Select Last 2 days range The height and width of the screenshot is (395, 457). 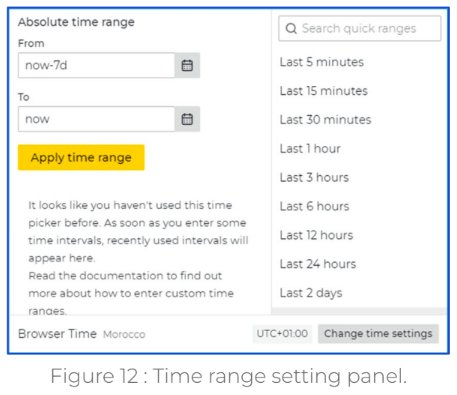click(311, 293)
